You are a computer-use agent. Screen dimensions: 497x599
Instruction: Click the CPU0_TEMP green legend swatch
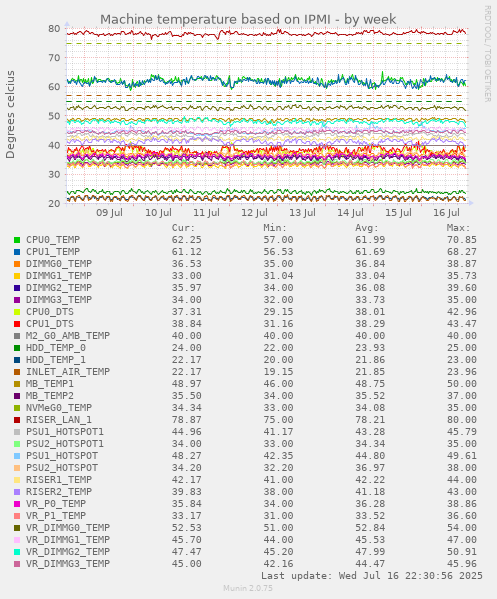point(17,240)
